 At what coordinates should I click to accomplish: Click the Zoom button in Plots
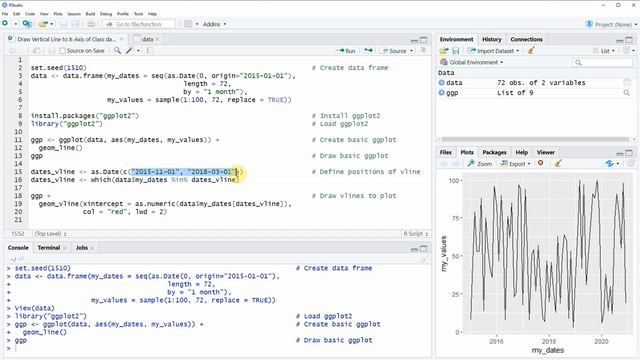click(480, 163)
